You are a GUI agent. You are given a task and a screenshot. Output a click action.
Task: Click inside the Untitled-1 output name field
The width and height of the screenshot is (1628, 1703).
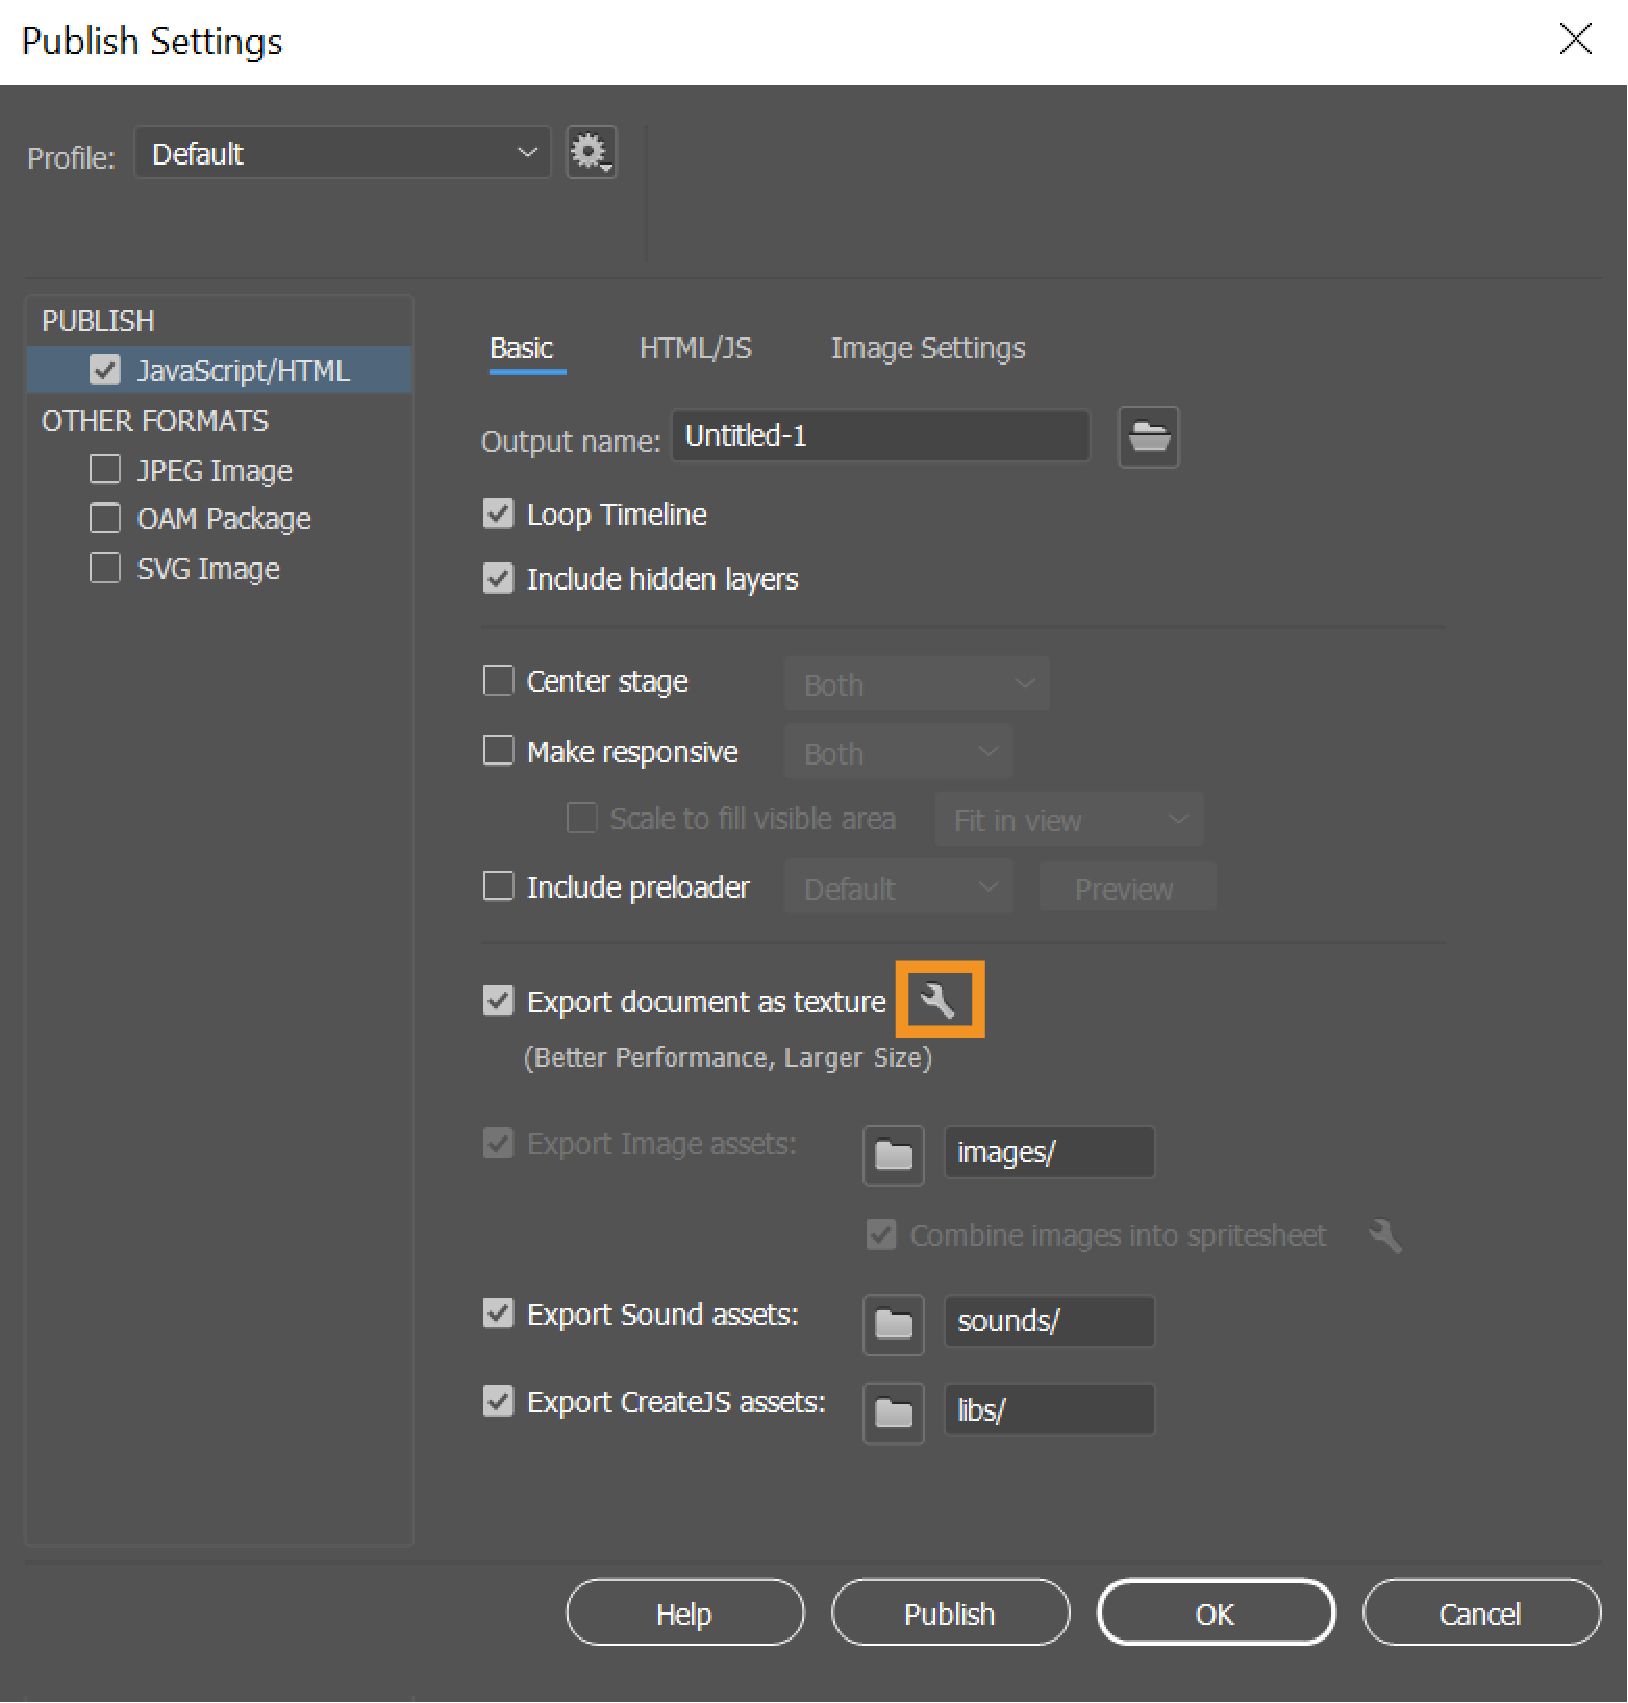tap(880, 436)
